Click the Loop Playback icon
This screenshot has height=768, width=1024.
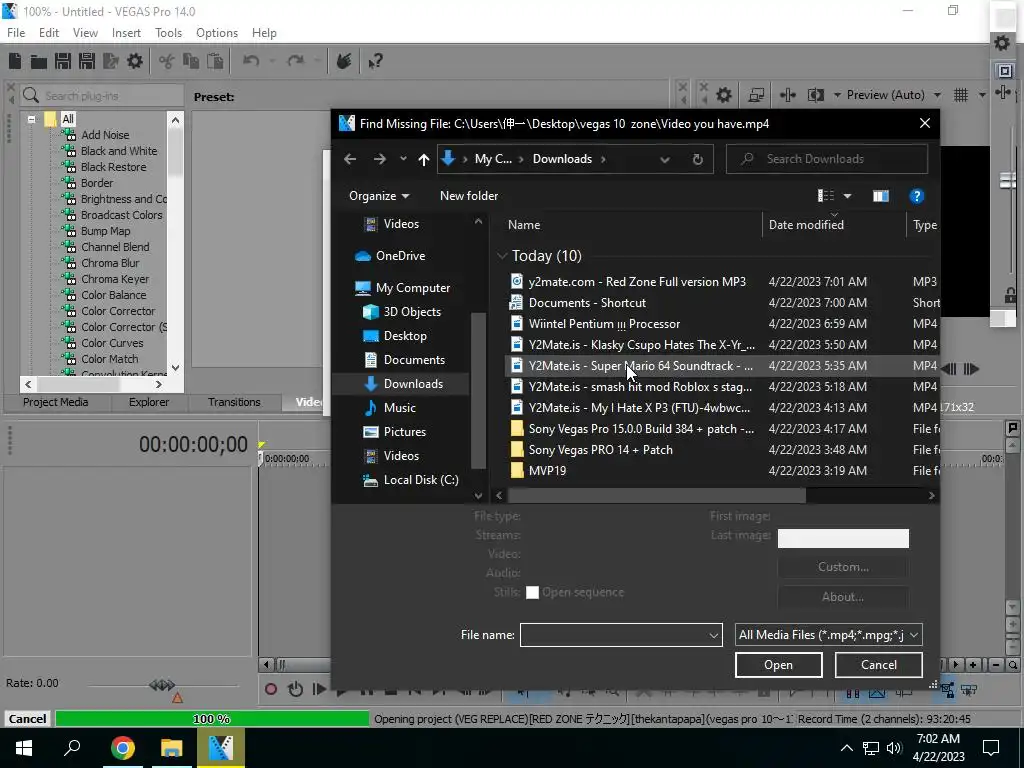pyautogui.click(x=295, y=689)
